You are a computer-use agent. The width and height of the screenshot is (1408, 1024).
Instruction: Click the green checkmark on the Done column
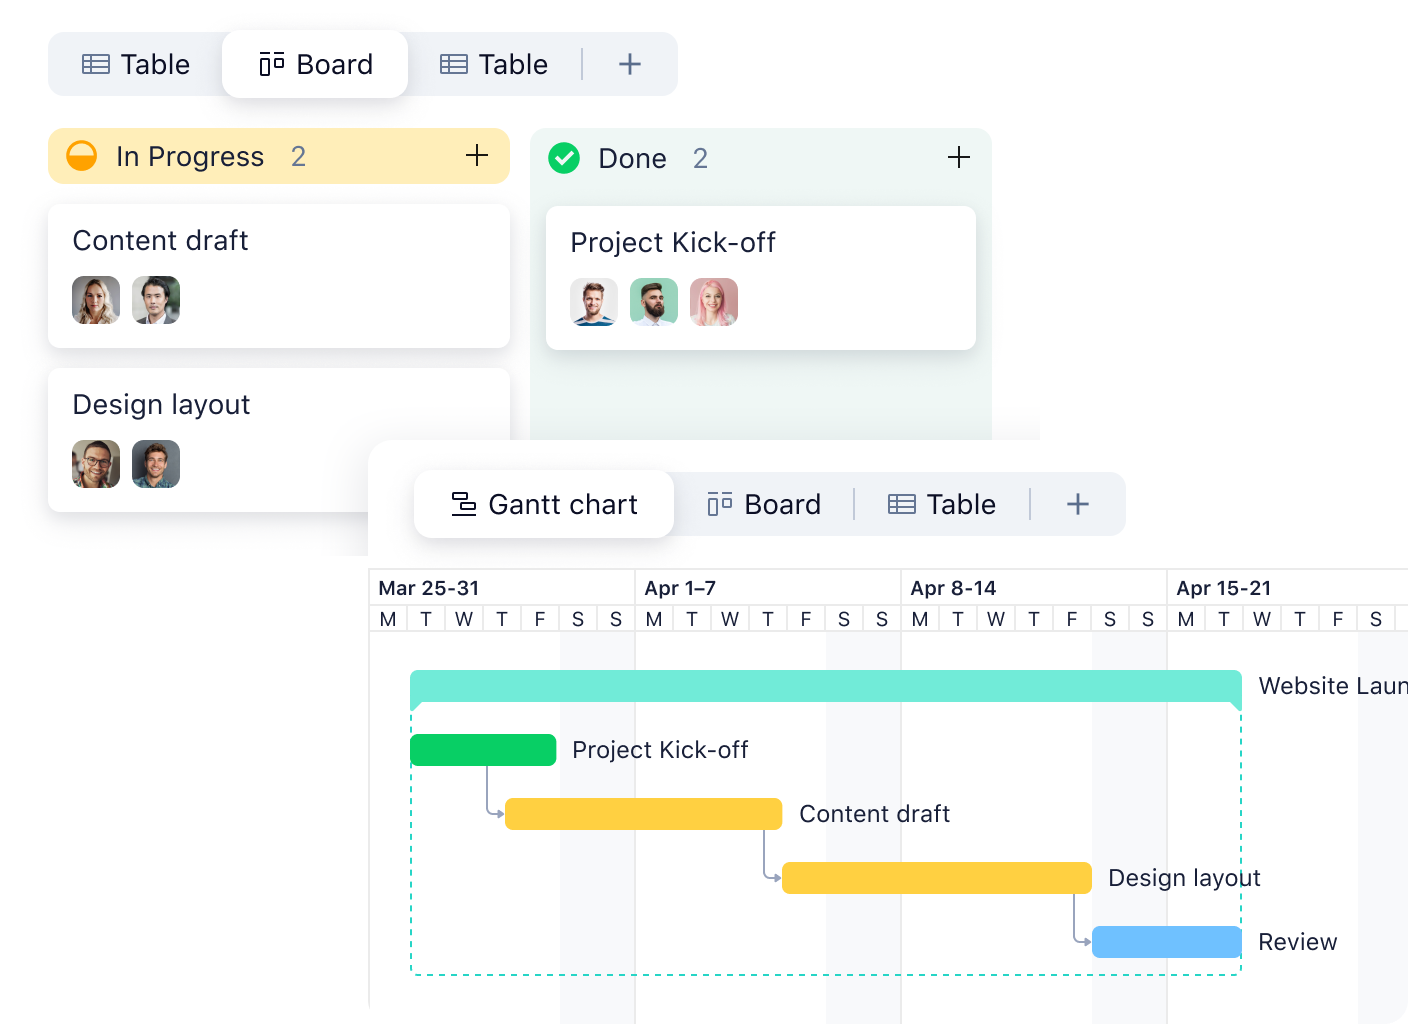[x=564, y=158]
